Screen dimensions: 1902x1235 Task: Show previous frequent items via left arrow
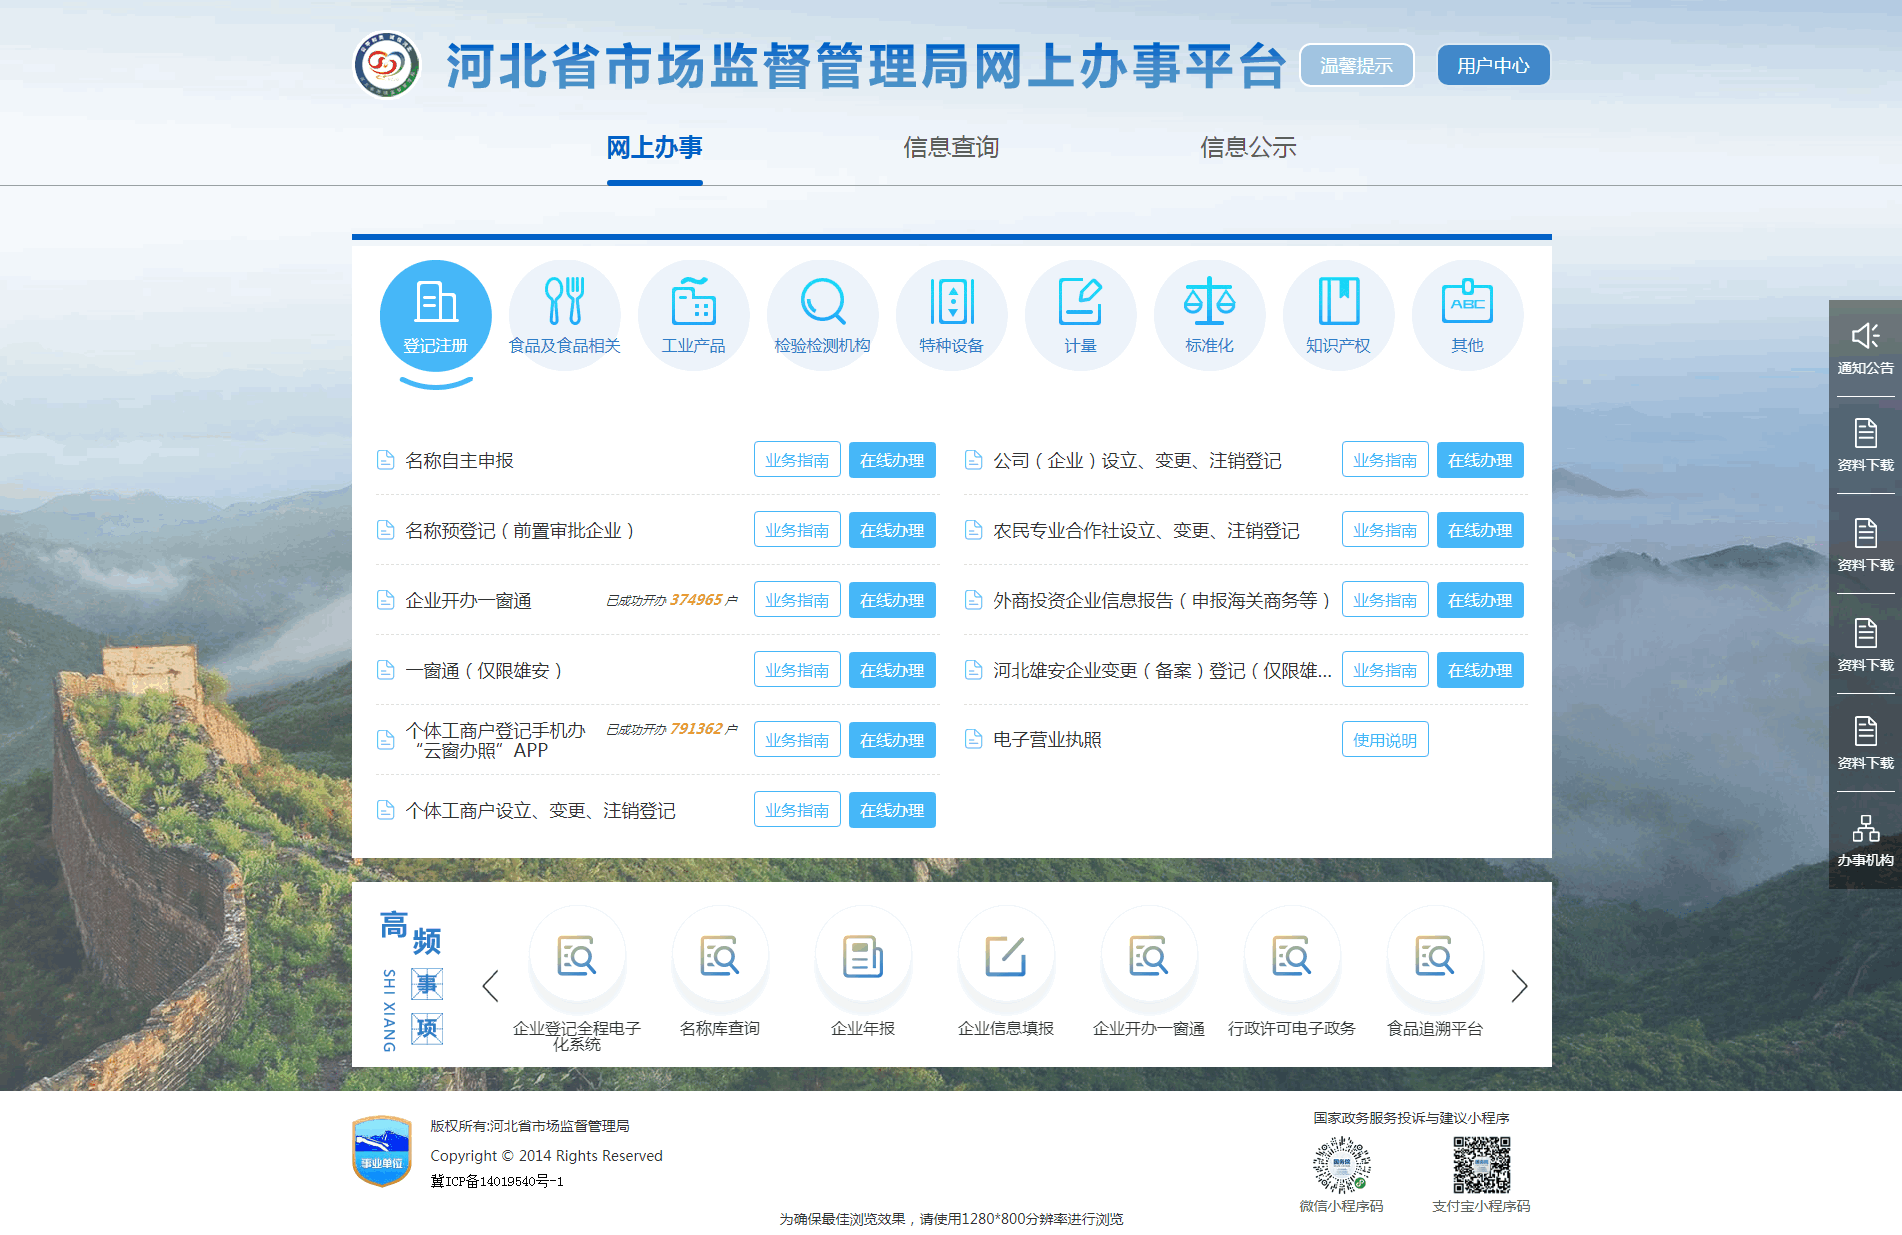(x=489, y=986)
